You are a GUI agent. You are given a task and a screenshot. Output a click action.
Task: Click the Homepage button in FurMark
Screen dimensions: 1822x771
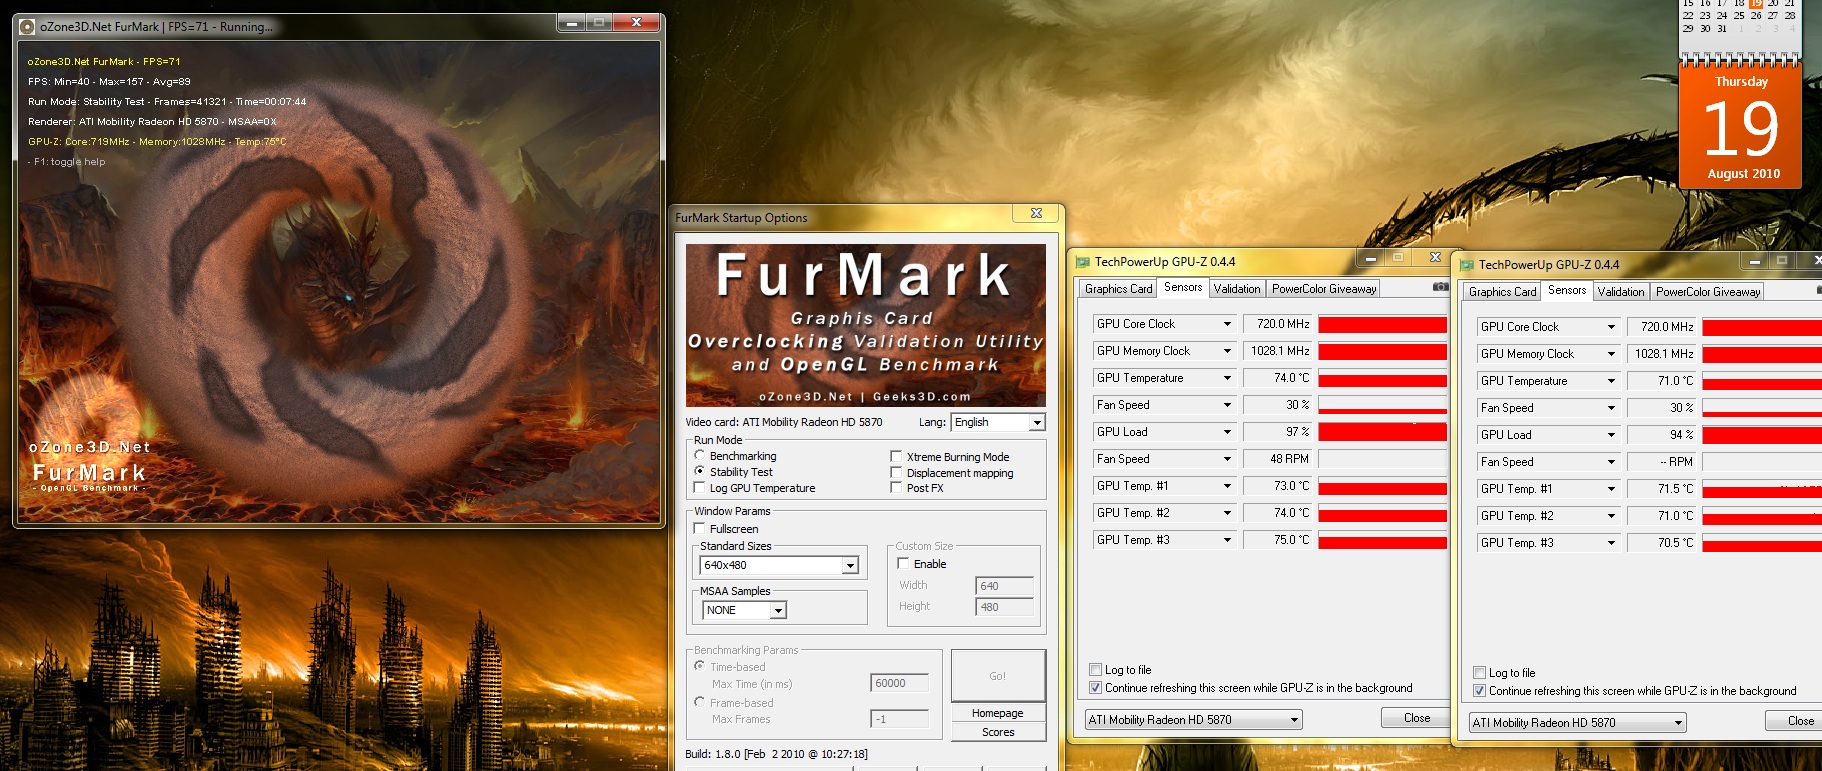point(998,713)
